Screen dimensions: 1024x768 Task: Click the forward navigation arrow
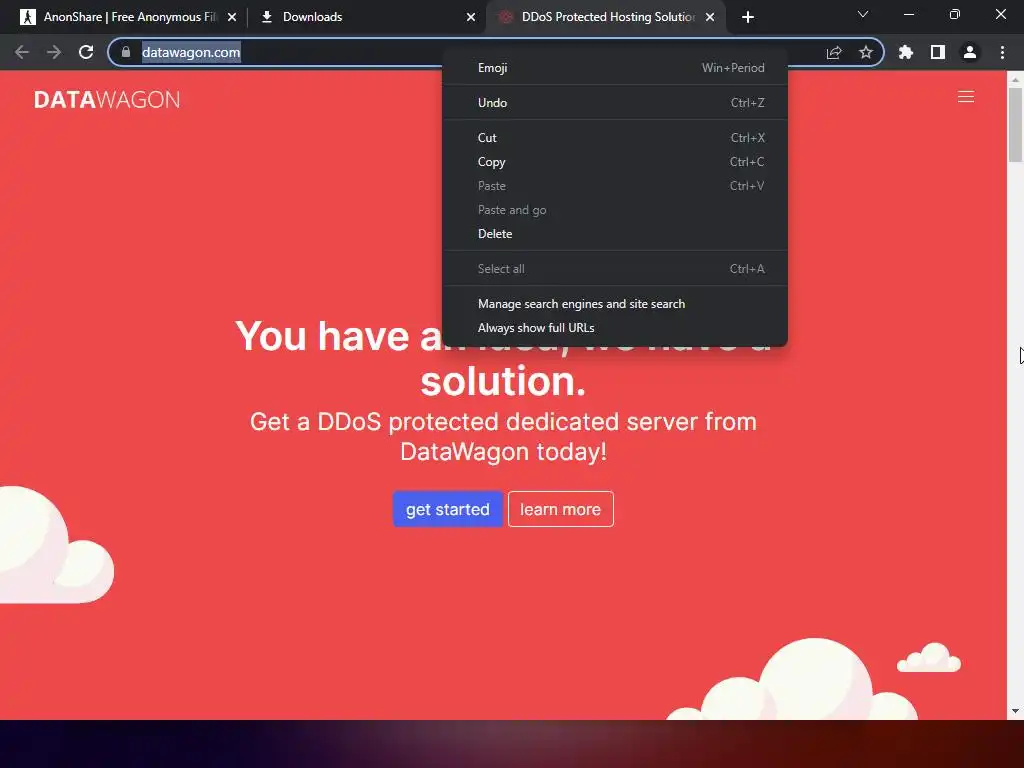[54, 52]
